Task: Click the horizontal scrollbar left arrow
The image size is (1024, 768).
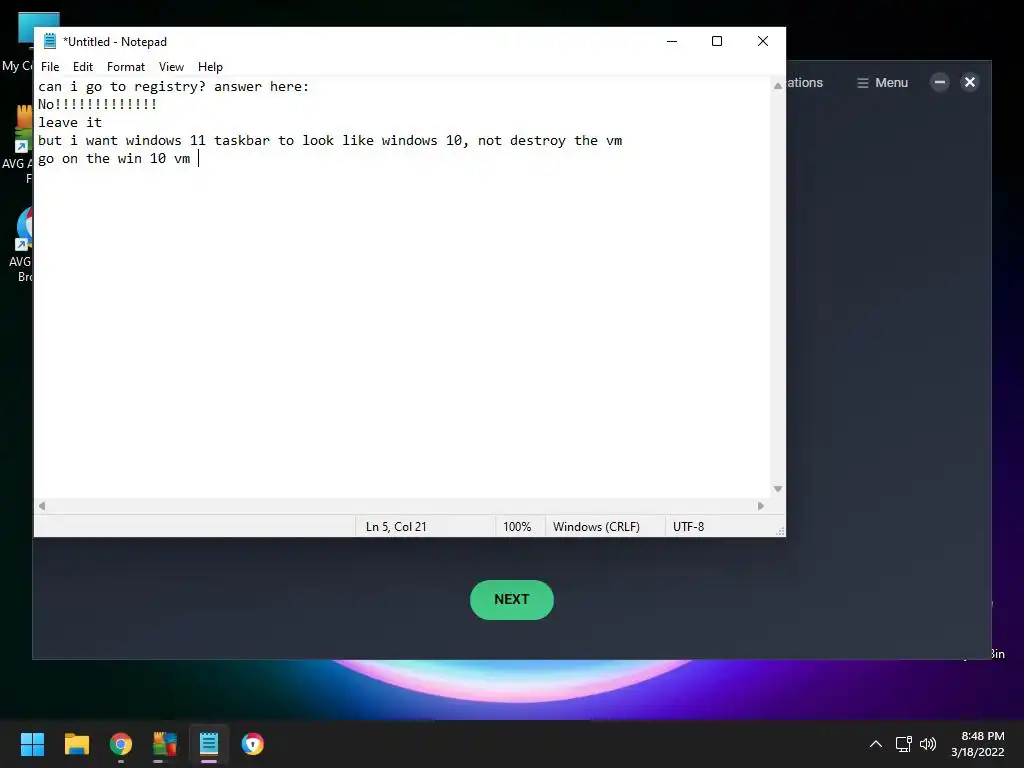Action: click(x=42, y=505)
